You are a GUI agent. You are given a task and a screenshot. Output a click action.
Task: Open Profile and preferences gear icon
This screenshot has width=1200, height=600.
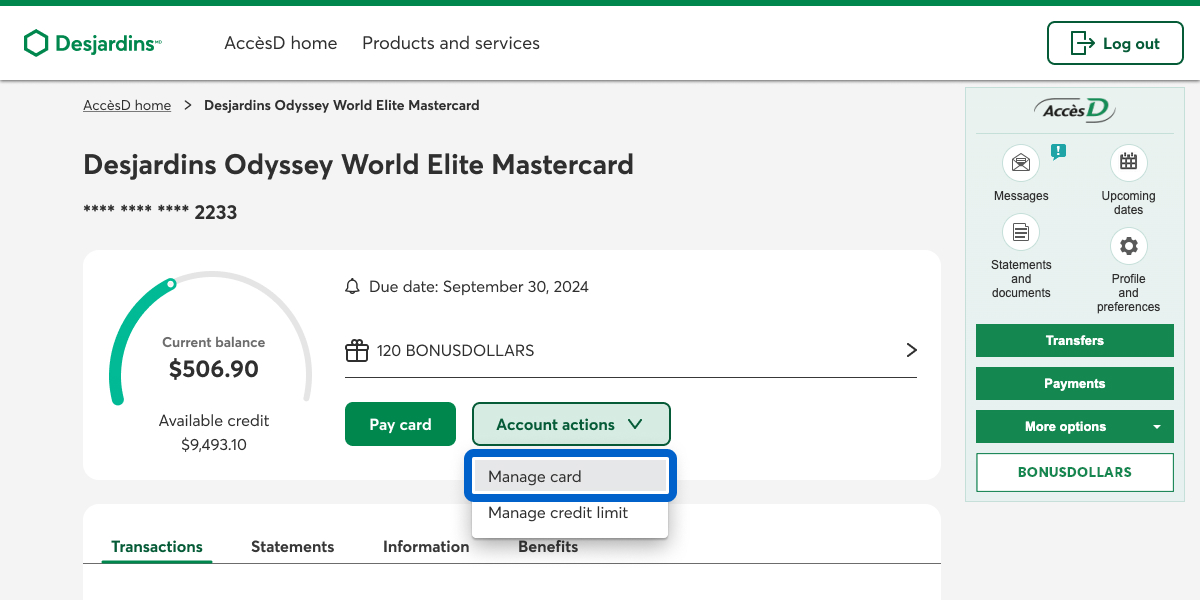coord(1128,246)
